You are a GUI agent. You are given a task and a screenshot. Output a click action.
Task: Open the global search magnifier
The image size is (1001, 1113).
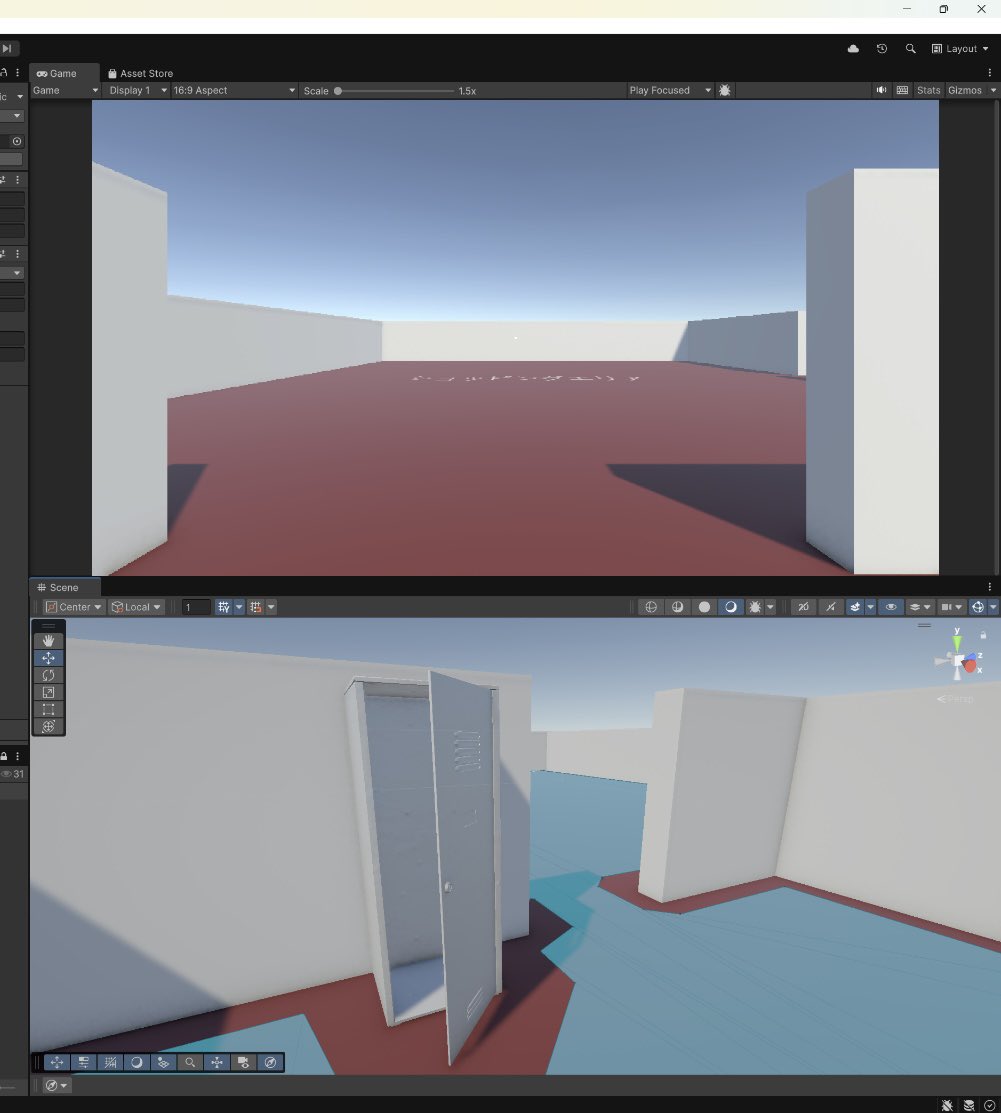910,48
